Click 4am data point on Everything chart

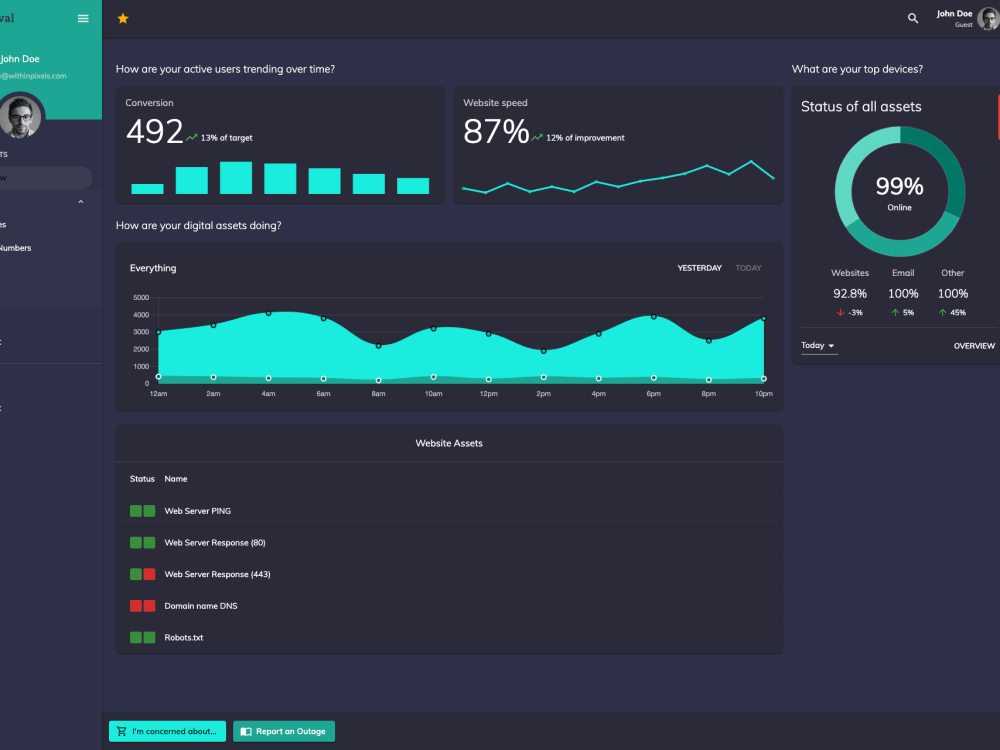point(268,313)
